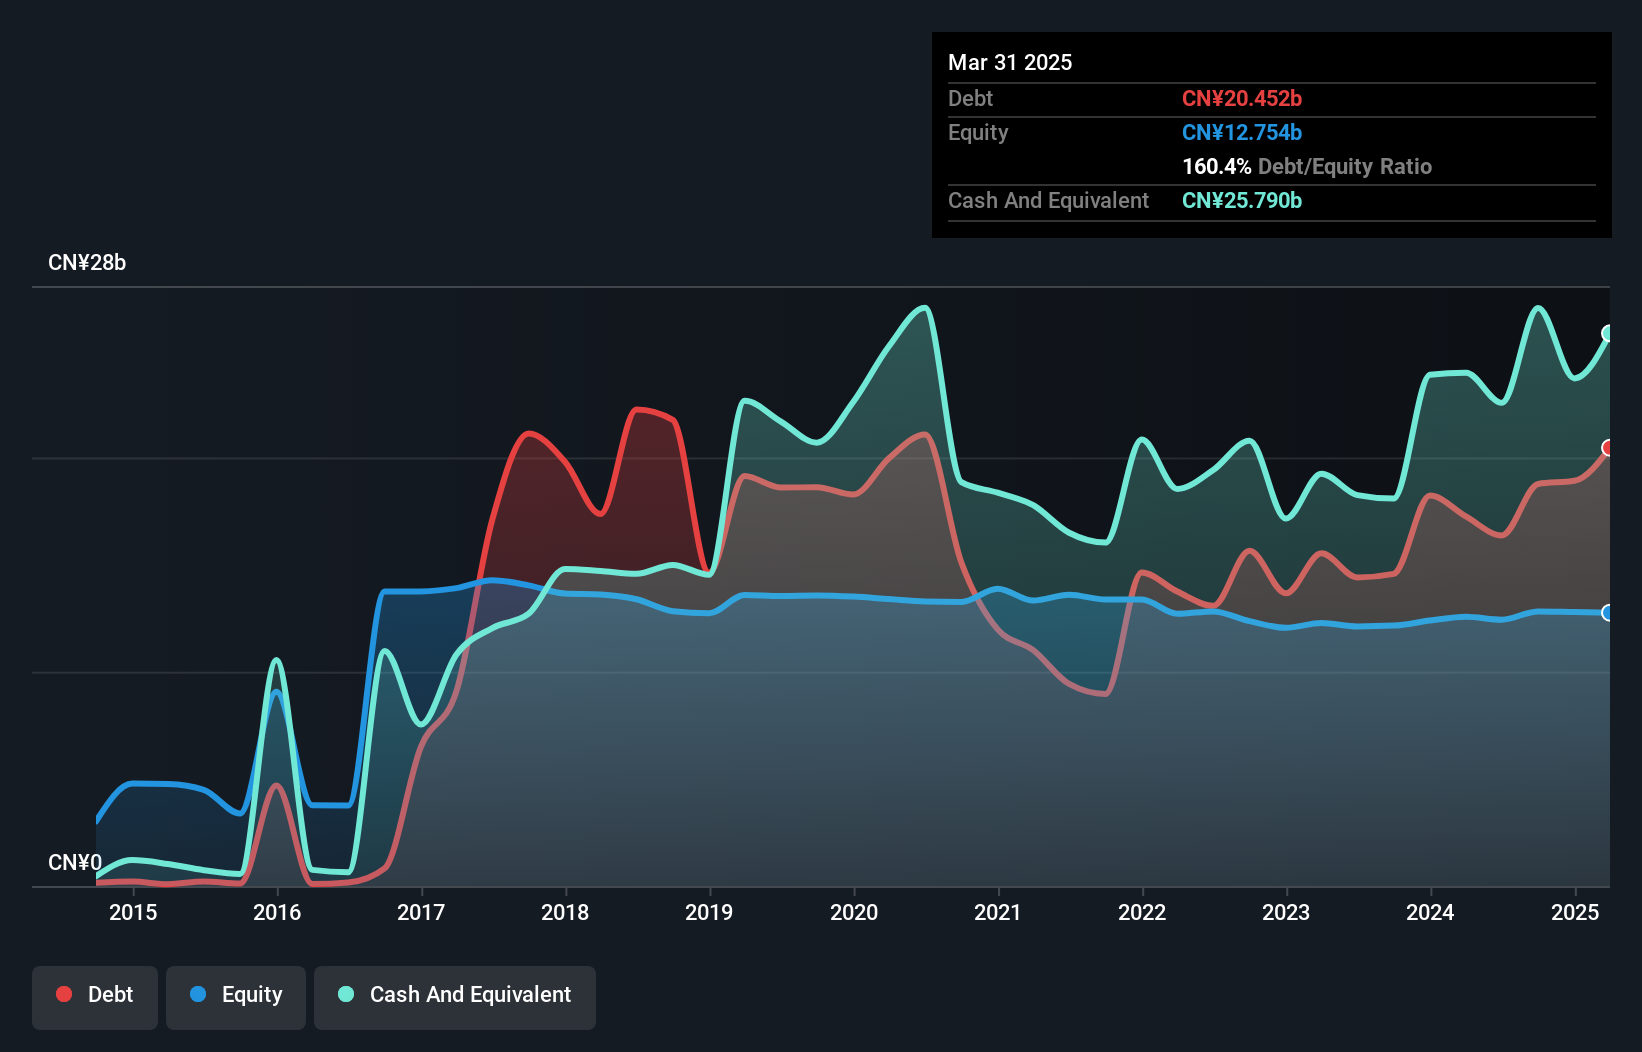Click the blue Equity legend dot

198,994
